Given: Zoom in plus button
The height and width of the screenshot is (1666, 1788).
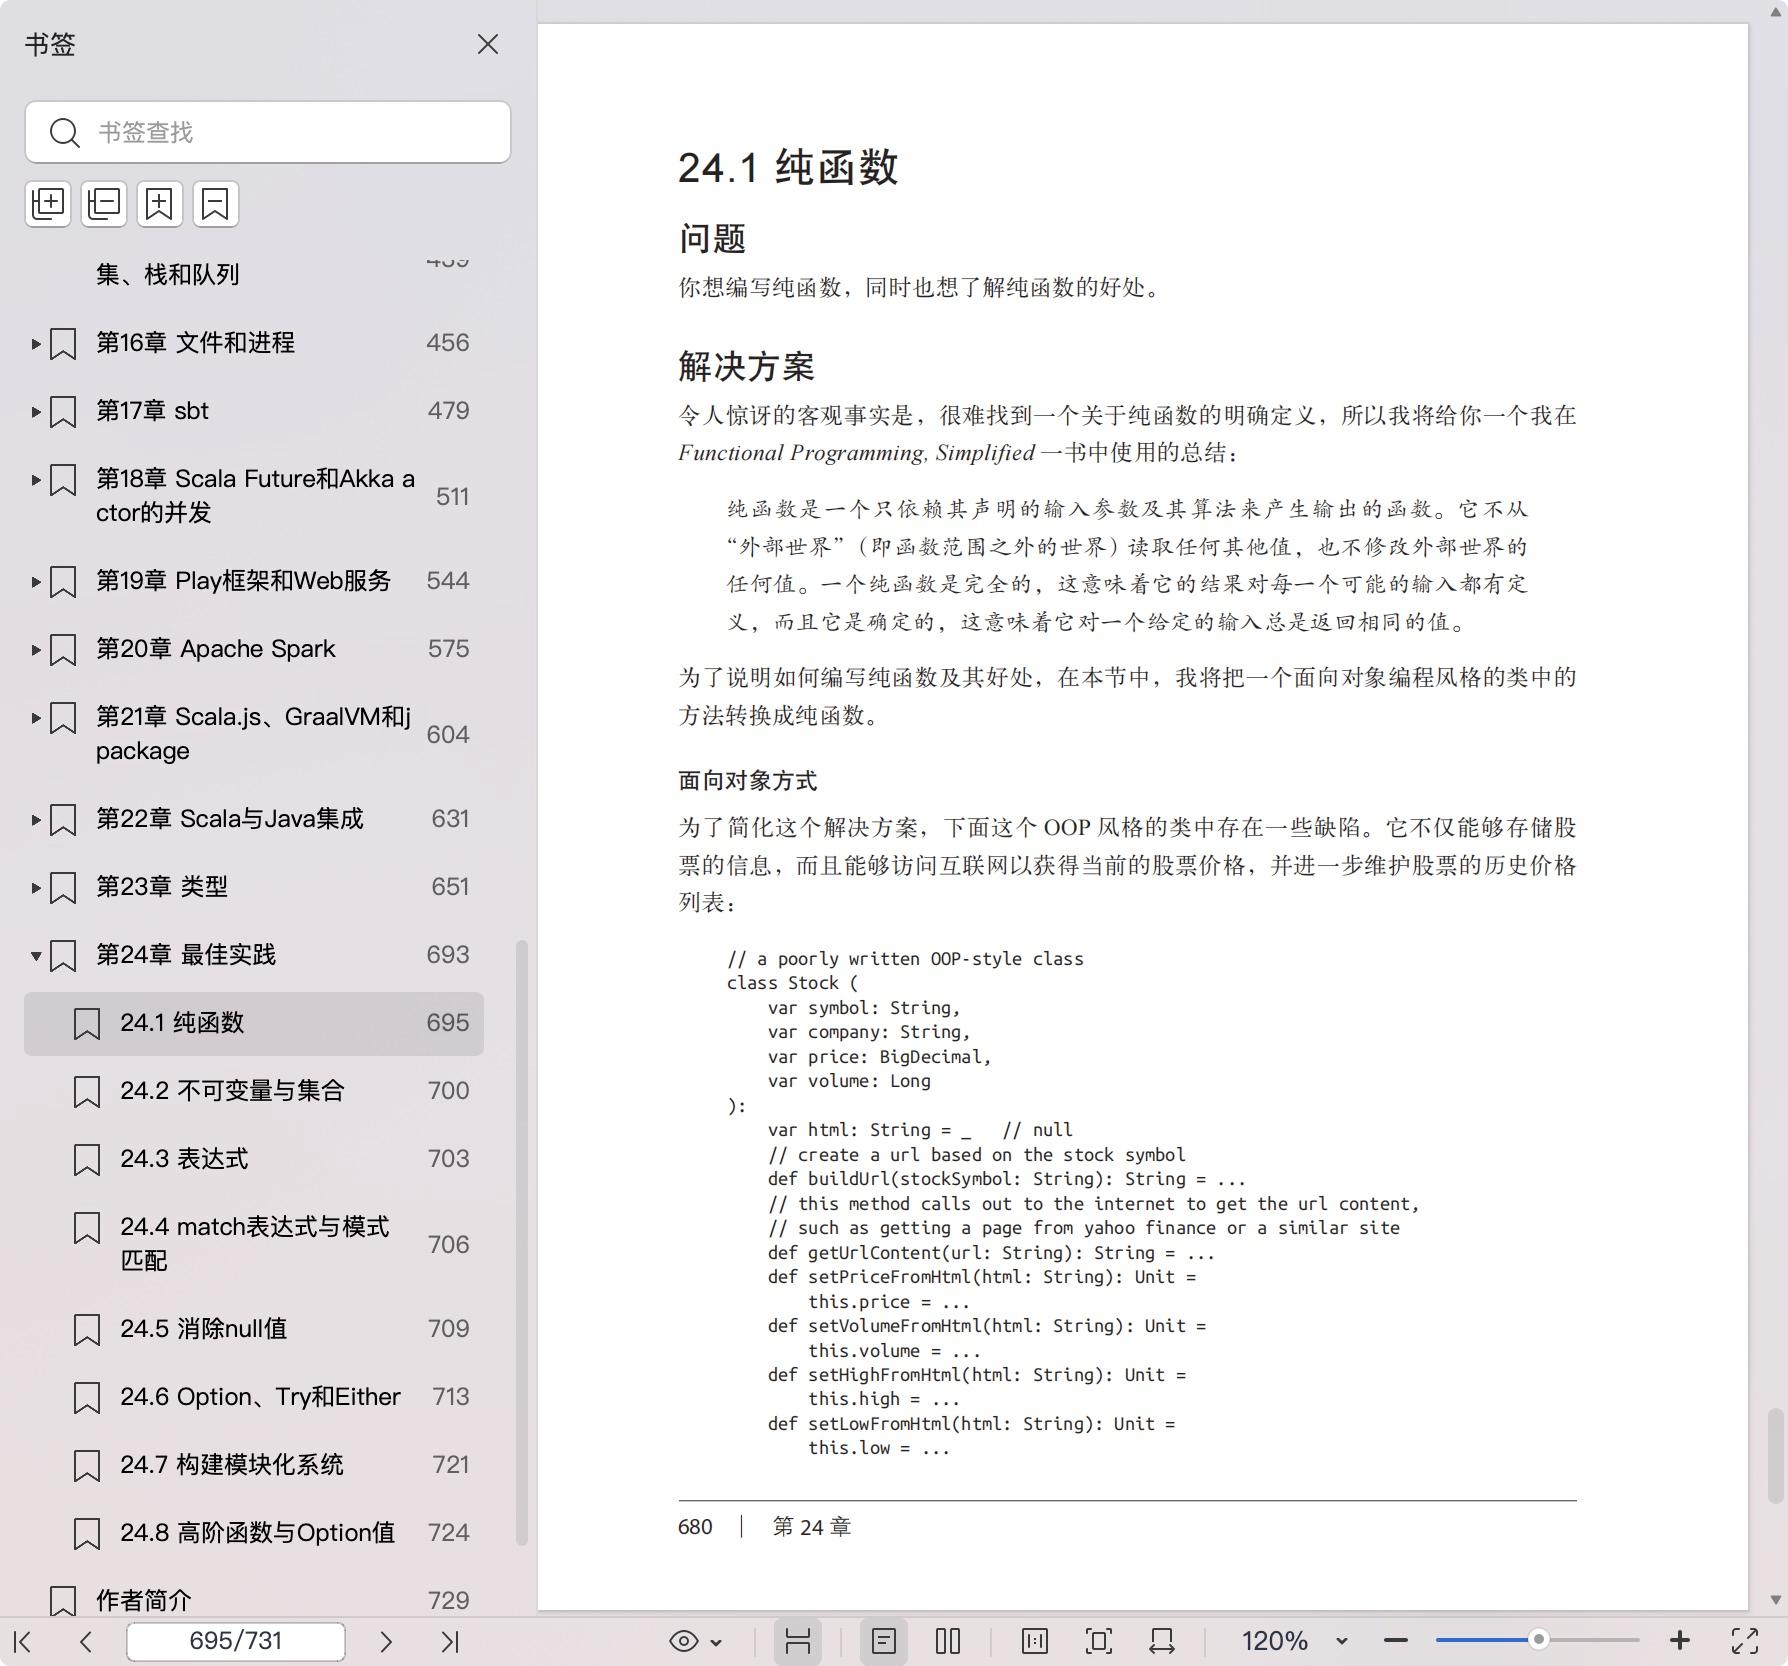Looking at the screenshot, I should tap(1680, 1641).
